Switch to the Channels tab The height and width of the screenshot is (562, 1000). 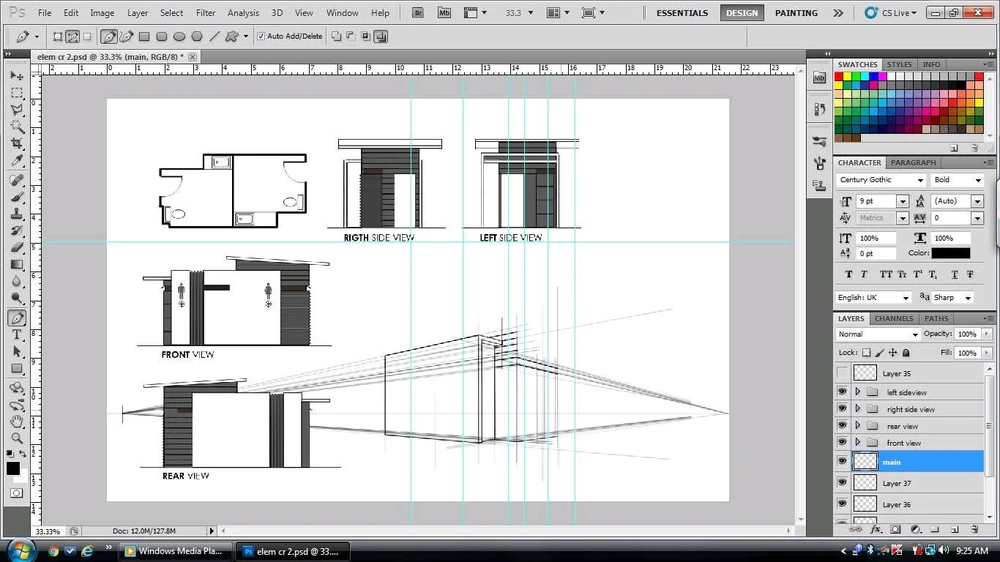(893, 319)
